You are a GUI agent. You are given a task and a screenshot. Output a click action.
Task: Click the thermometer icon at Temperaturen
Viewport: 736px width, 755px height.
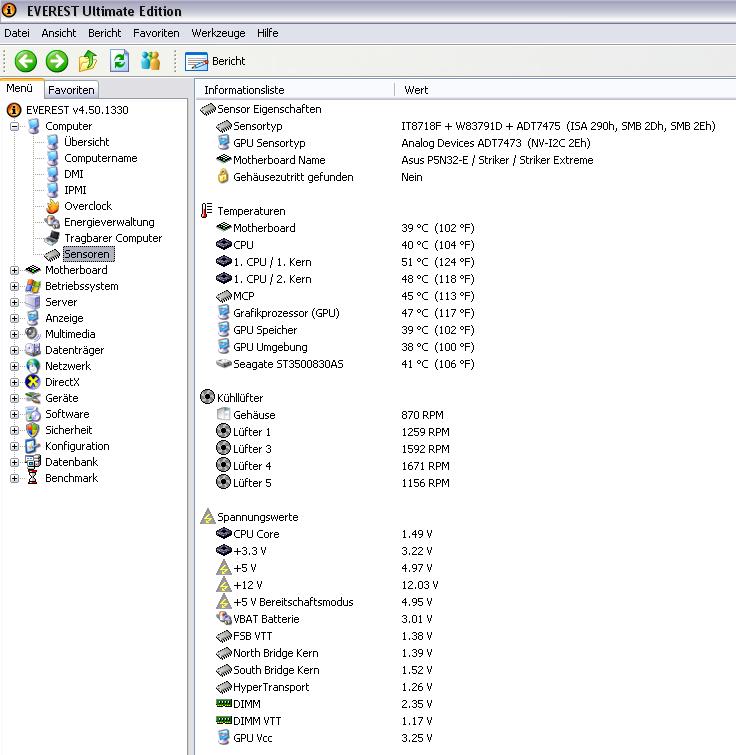pyautogui.click(x=207, y=211)
